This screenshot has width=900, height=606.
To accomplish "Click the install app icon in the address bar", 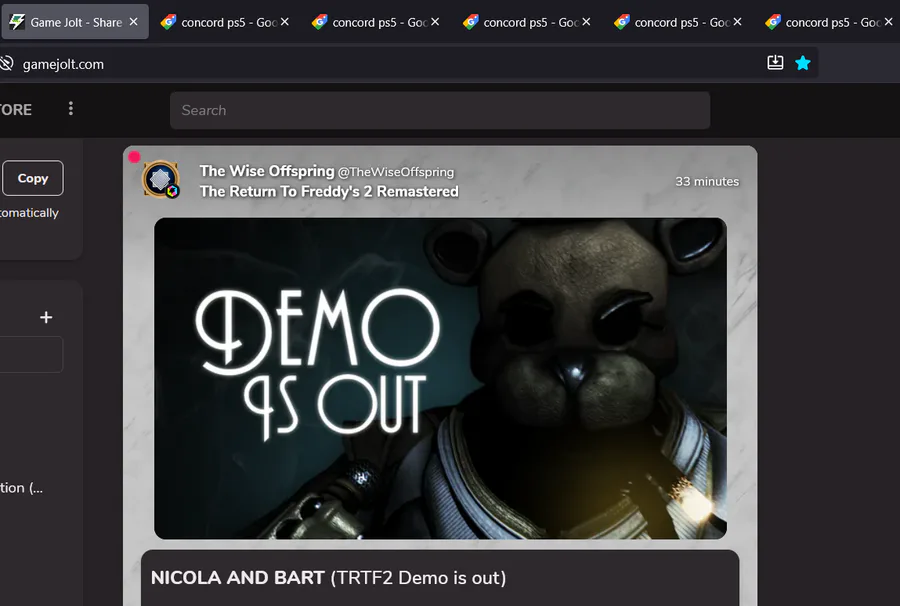I will coord(775,63).
